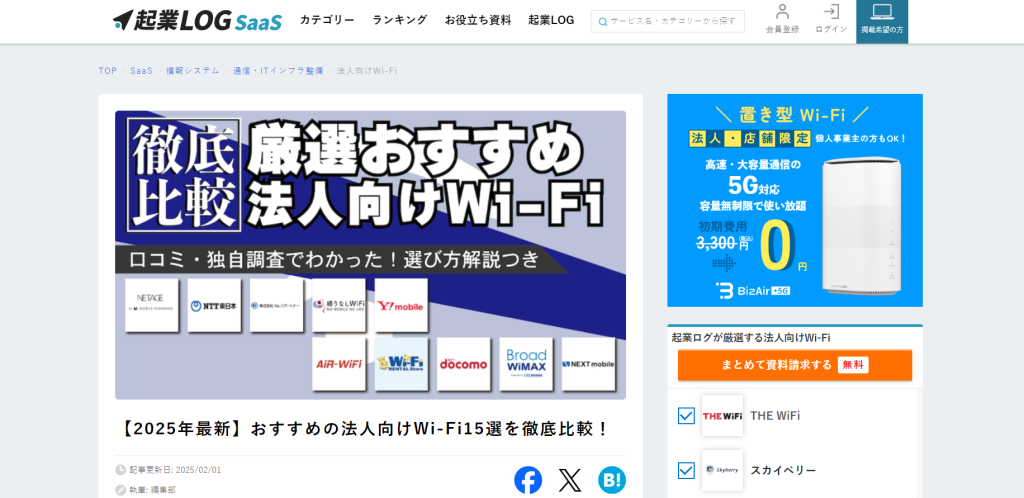The height and width of the screenshot is (498, 1024).
Task: Click the THE WiFi logo thumbnail
Action: (722, 416)
